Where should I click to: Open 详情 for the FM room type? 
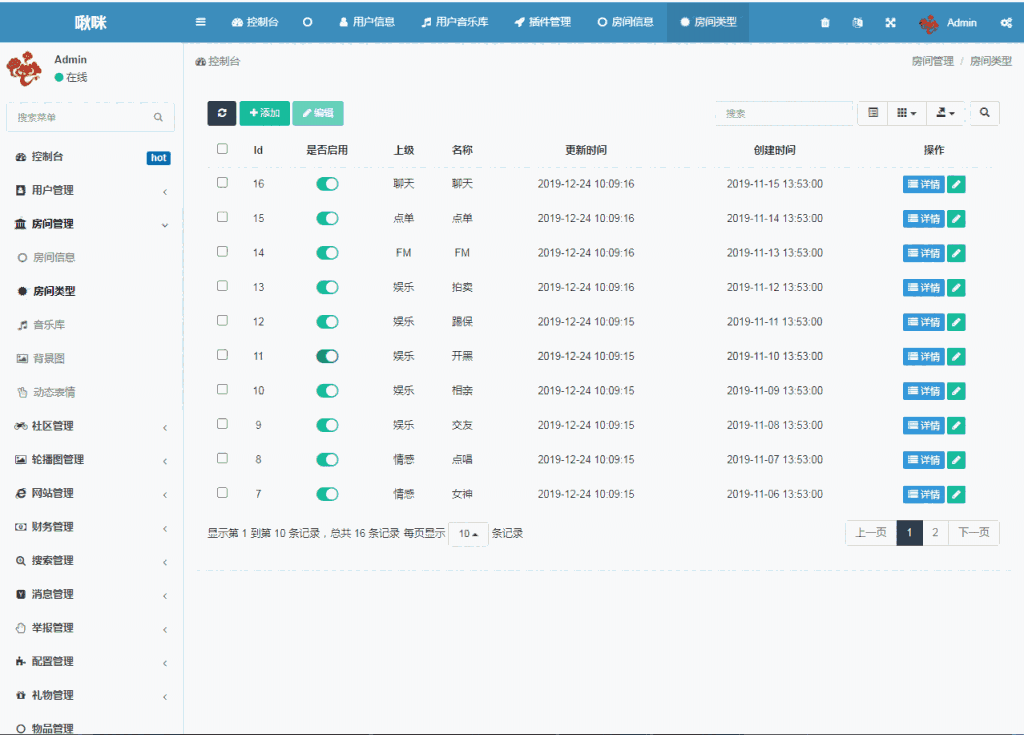pyautogui.click(x=922, y=253)
